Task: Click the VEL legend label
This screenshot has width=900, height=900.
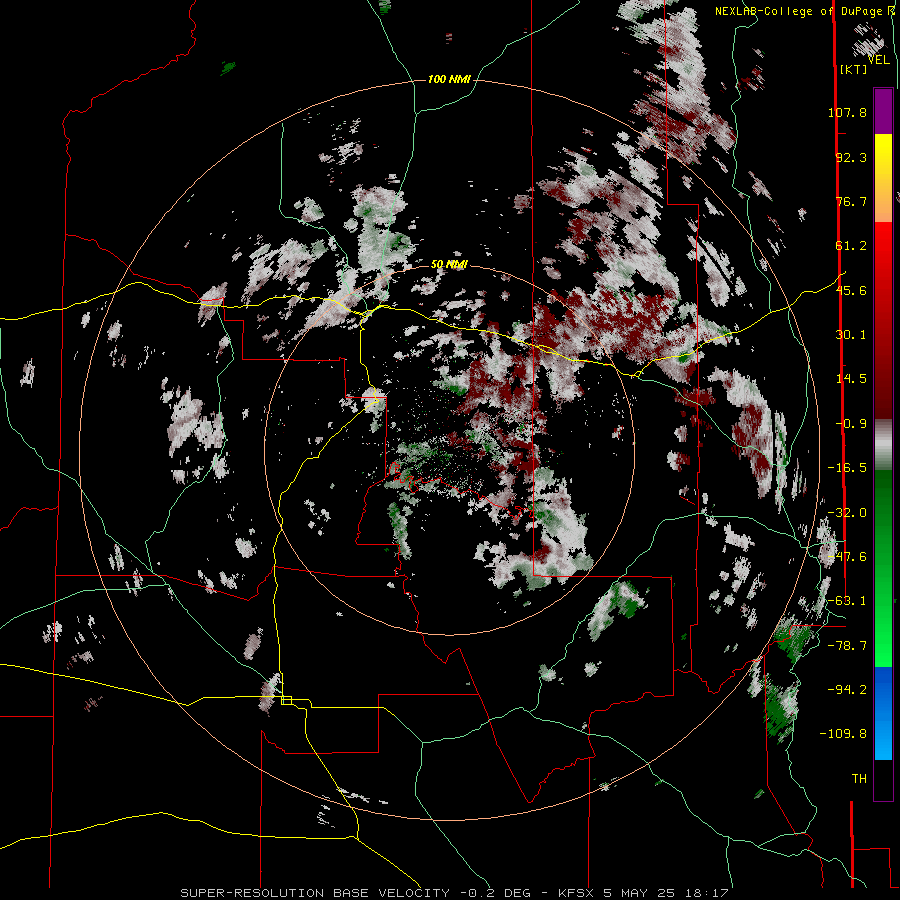Action: click(x=878, y=60)
